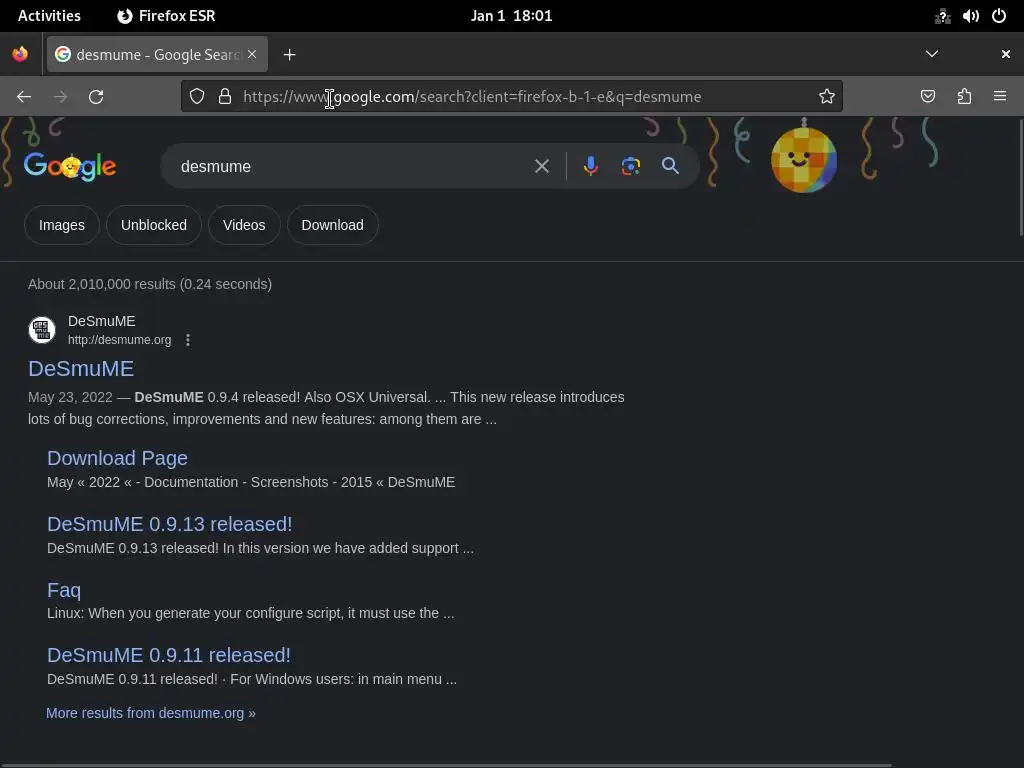
Task: Click the Firefox logo icon beside the tab
Action: [20, 54]
